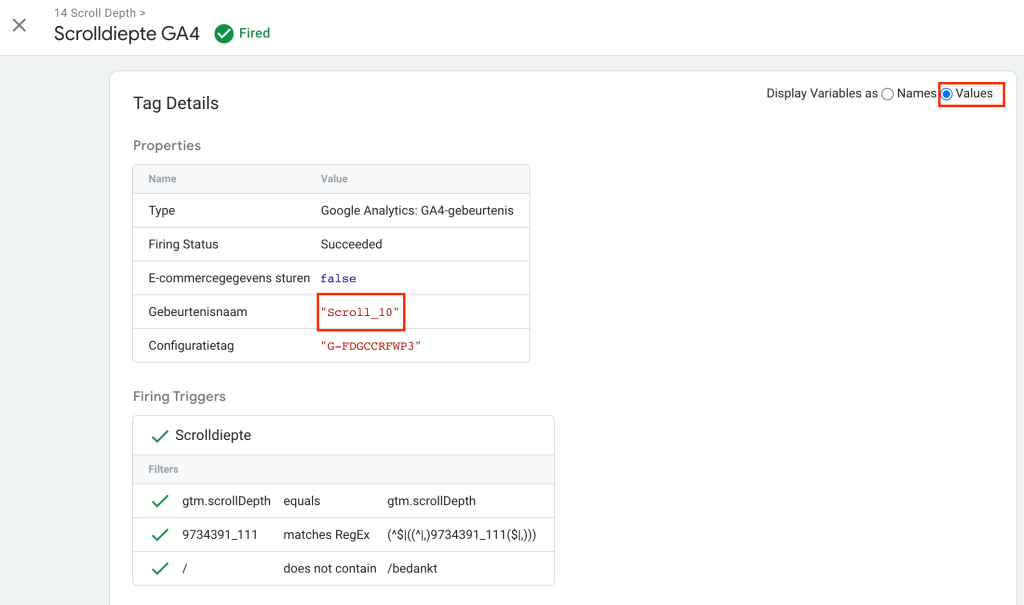Click checkmark beside gtm.scrollDepth filter
The width and height of the screenshot is (1024, 605).
pos(159,501)
